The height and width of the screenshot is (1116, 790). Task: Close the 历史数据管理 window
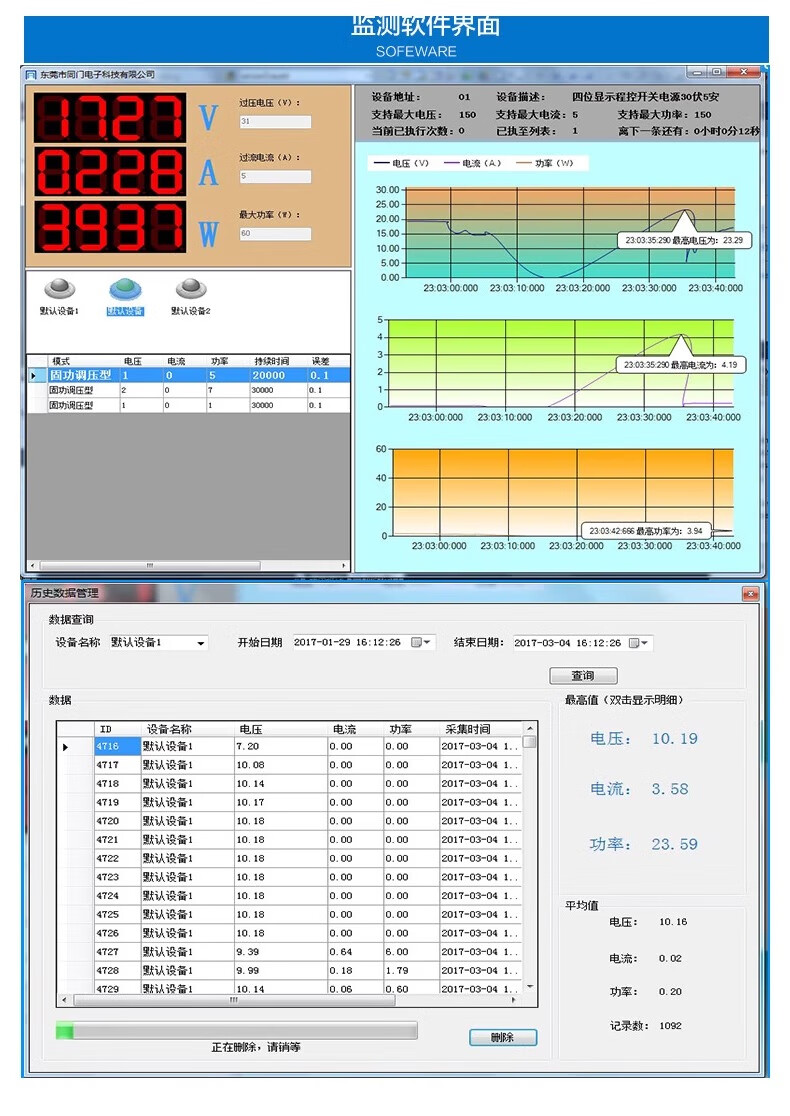pyautogui.click(x=750, y=594)
